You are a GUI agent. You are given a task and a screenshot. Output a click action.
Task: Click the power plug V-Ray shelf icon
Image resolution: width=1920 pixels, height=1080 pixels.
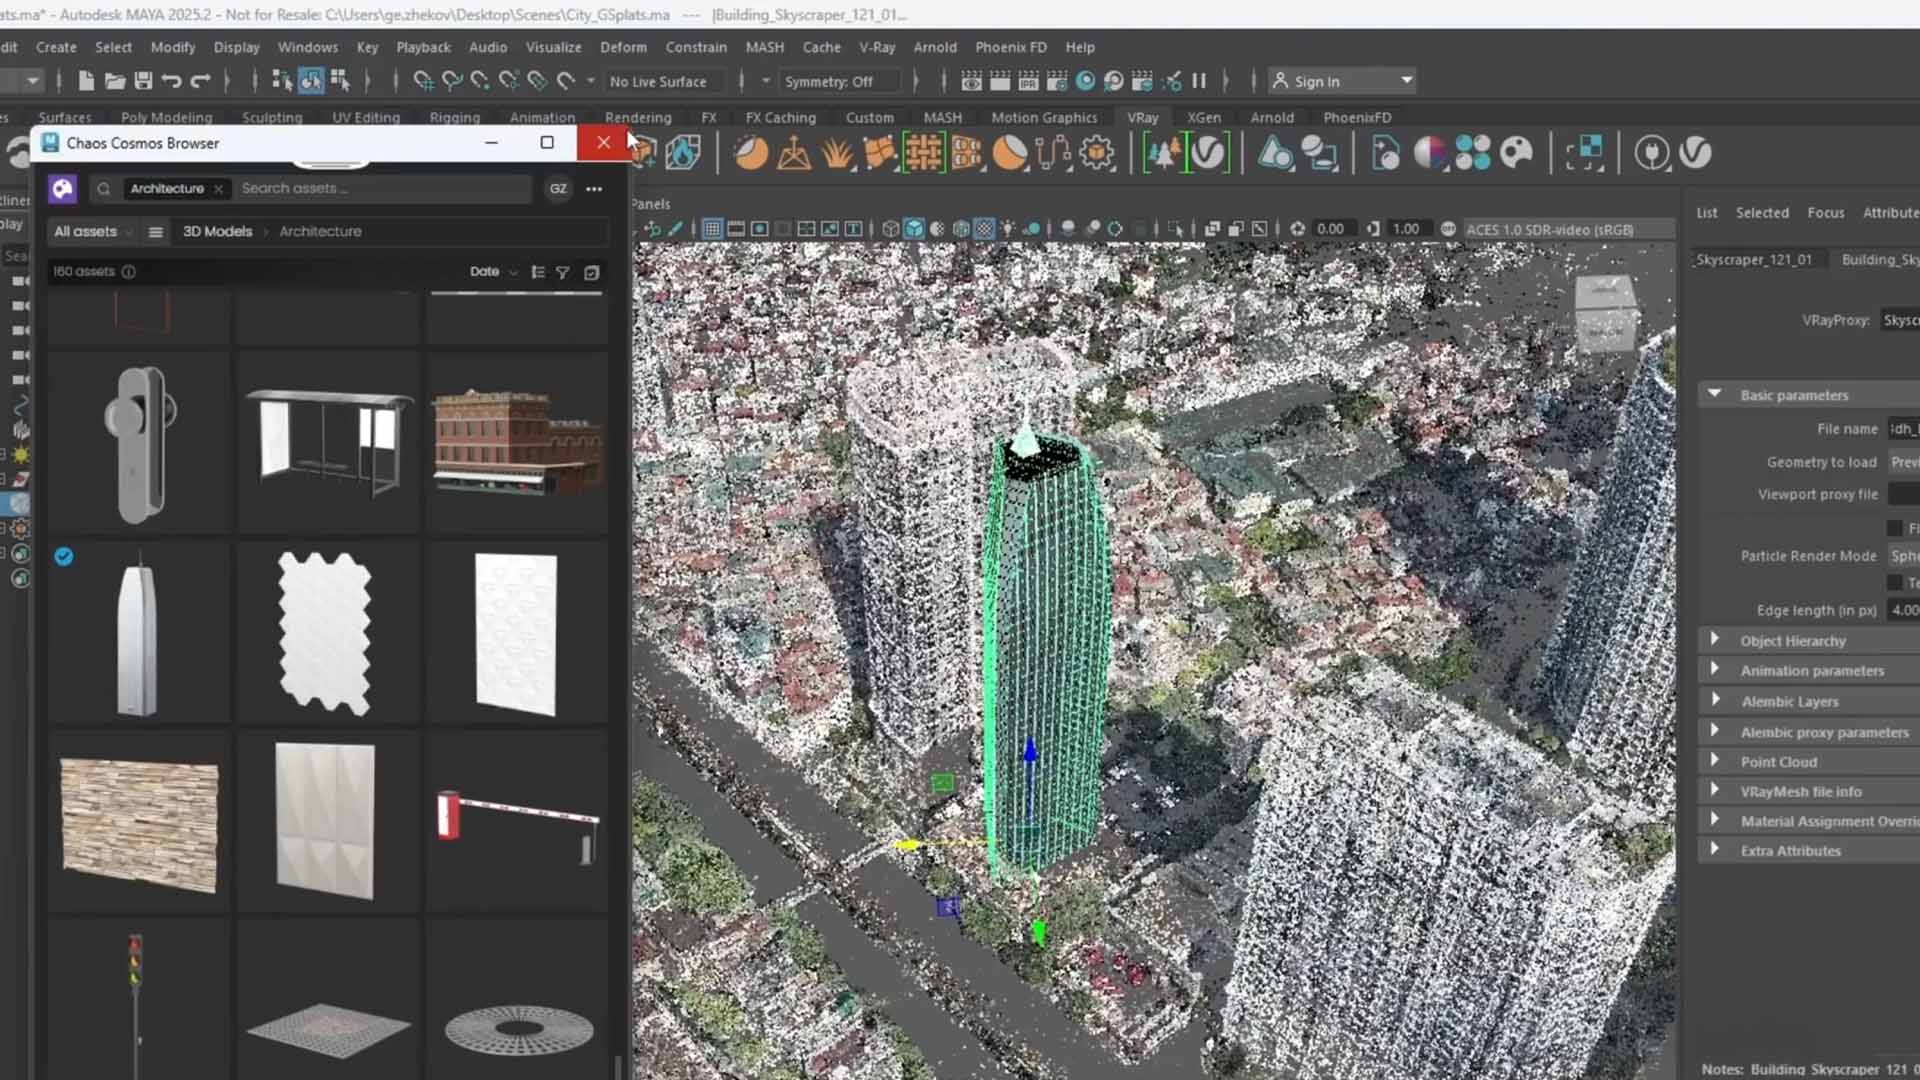click(x=1652, y=153)
